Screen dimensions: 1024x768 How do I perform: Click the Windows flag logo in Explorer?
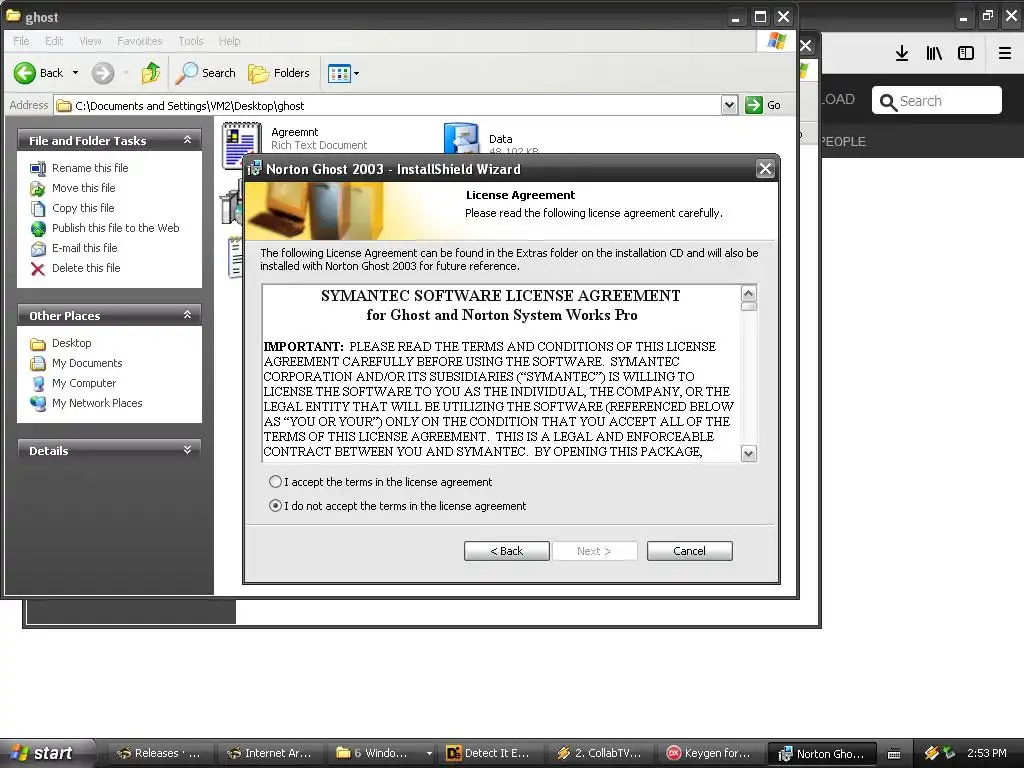point(776,41)
